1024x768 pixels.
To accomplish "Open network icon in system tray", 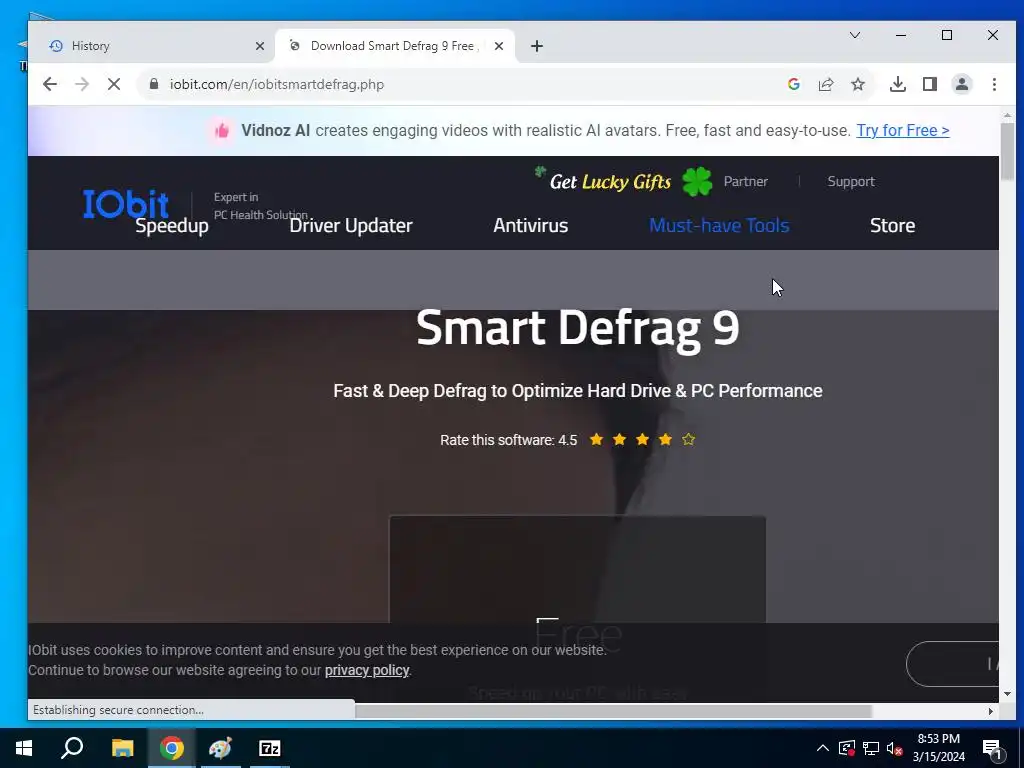I will pyautogui.click(x=871, y=748).
